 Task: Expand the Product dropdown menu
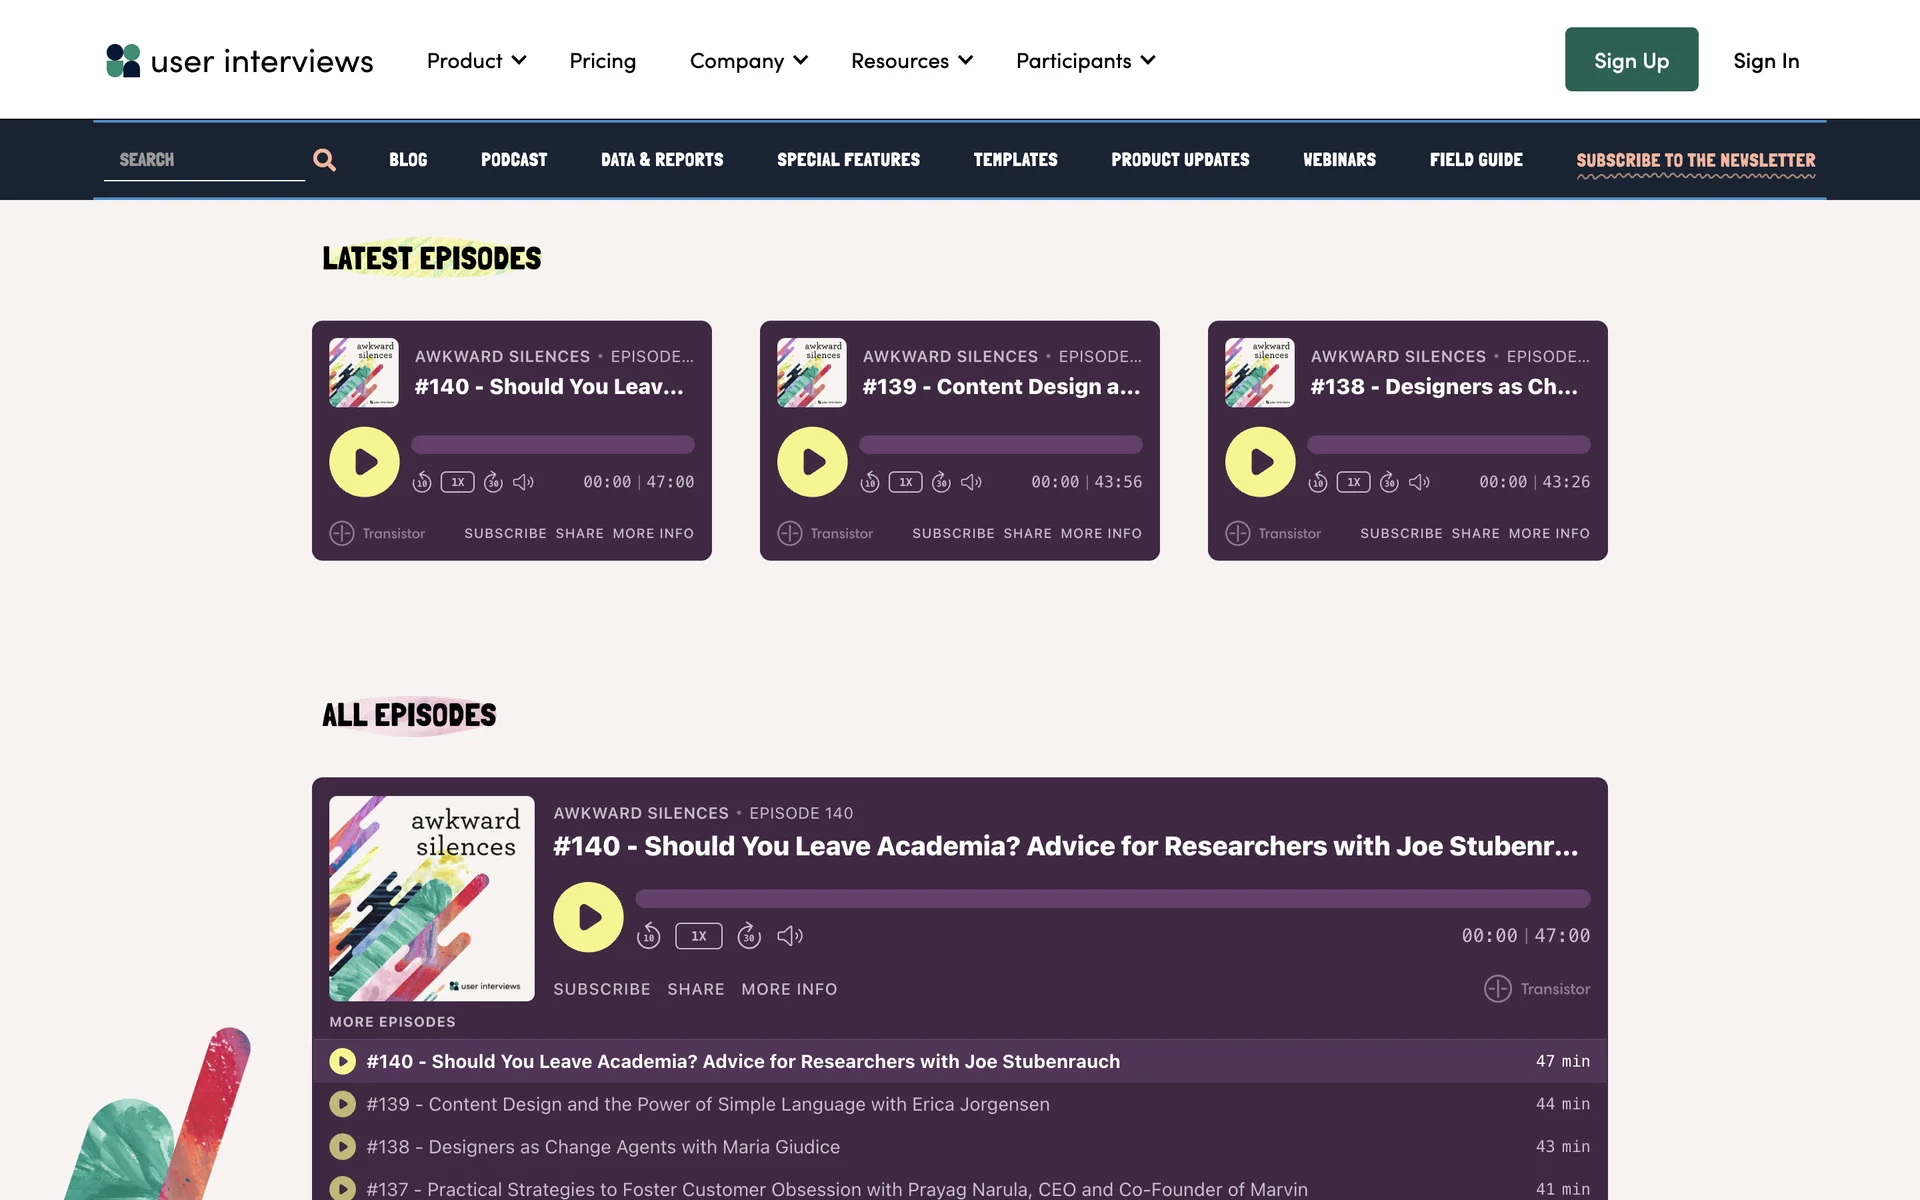pyautogui.click(x=476, y=61)
